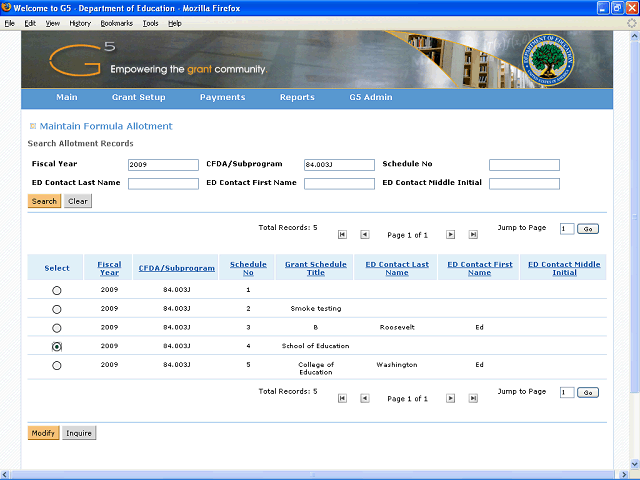
Task: Click last page icon in bottom pagination
Action: pos(473,398)
